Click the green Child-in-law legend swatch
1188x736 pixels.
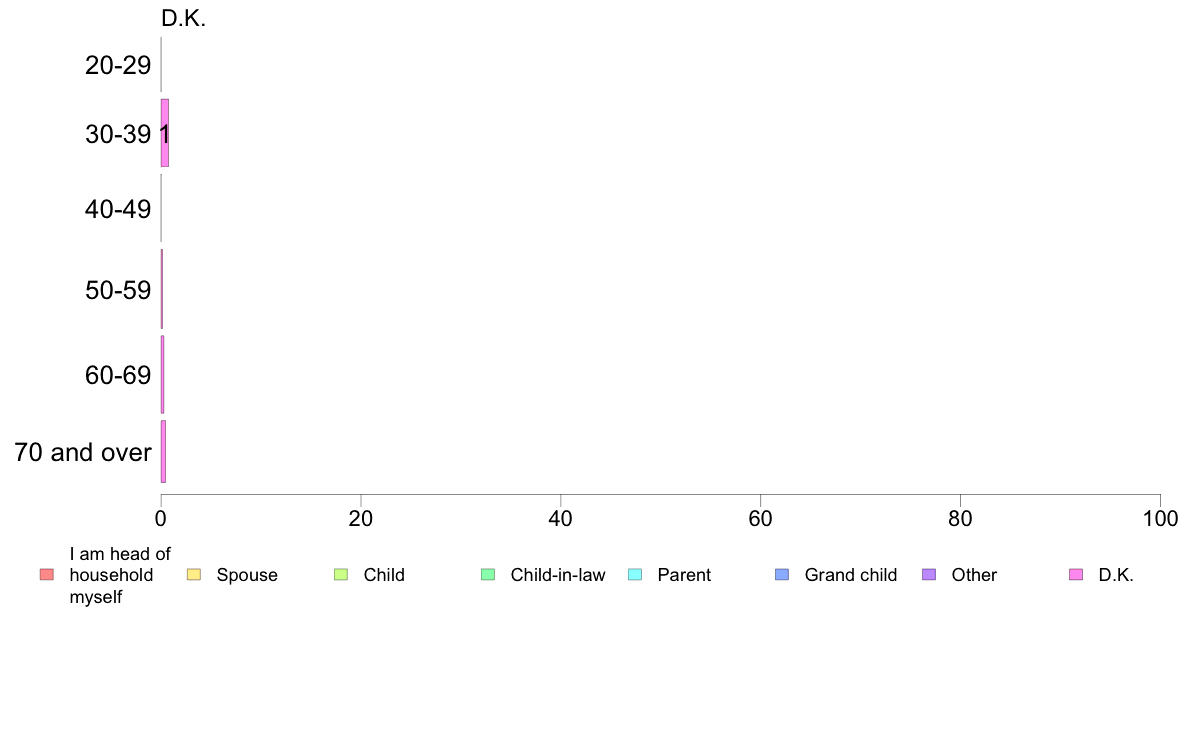point(488,575)
